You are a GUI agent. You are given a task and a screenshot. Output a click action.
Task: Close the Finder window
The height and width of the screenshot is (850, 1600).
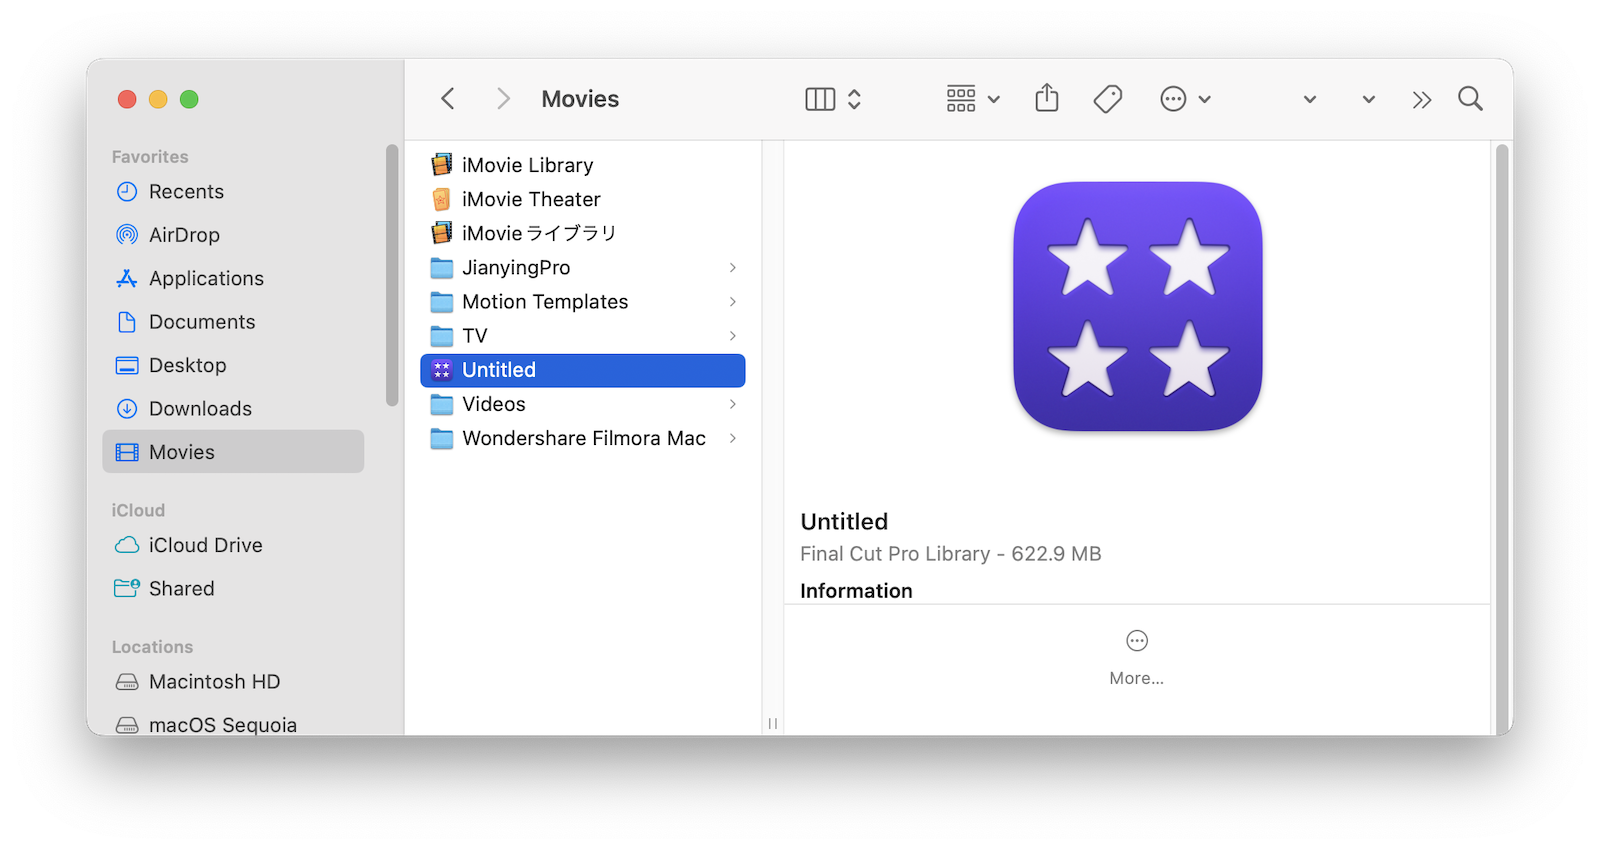(127, 99)
